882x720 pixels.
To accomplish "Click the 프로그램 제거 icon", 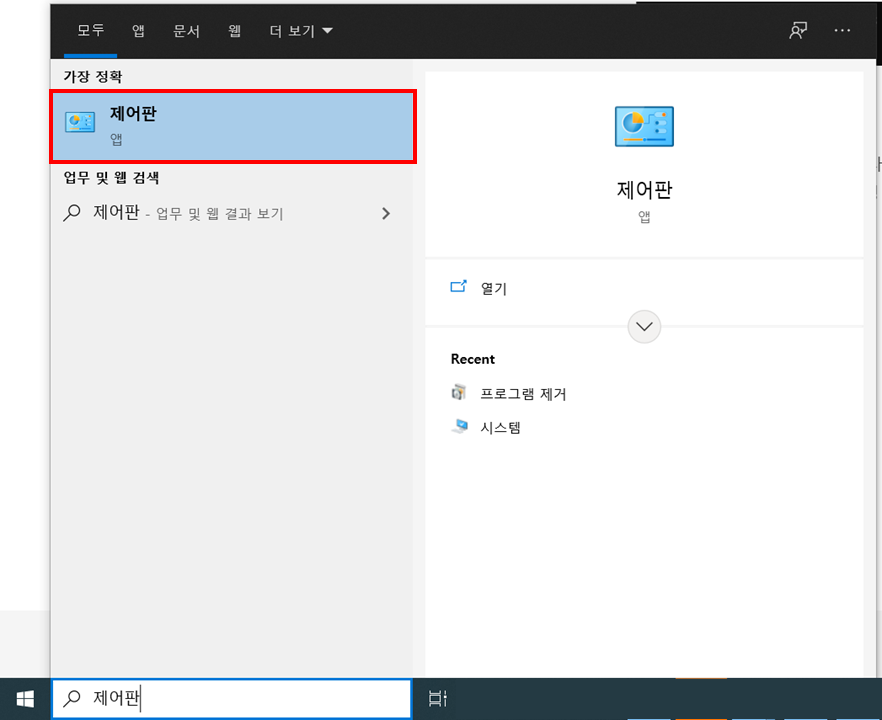I will (x=459, y=392).
